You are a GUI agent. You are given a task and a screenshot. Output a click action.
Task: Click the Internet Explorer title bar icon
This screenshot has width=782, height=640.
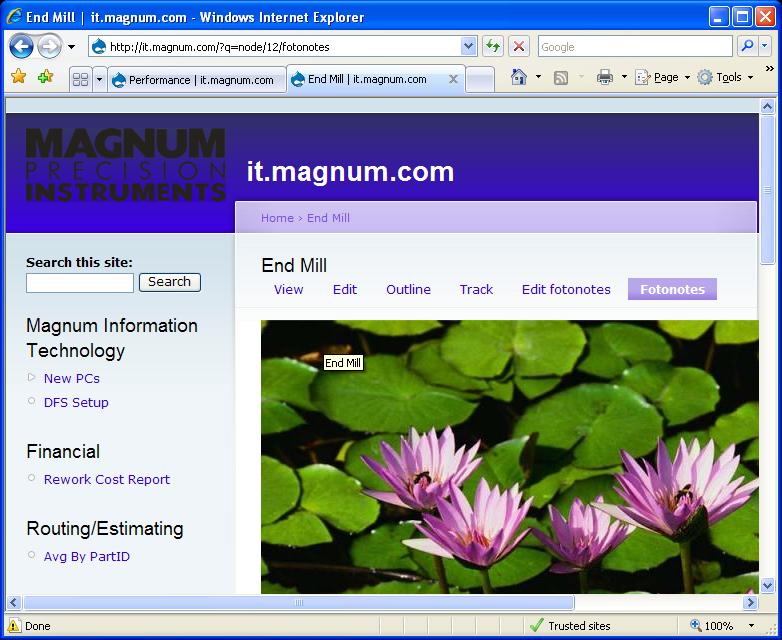point(13,16)
